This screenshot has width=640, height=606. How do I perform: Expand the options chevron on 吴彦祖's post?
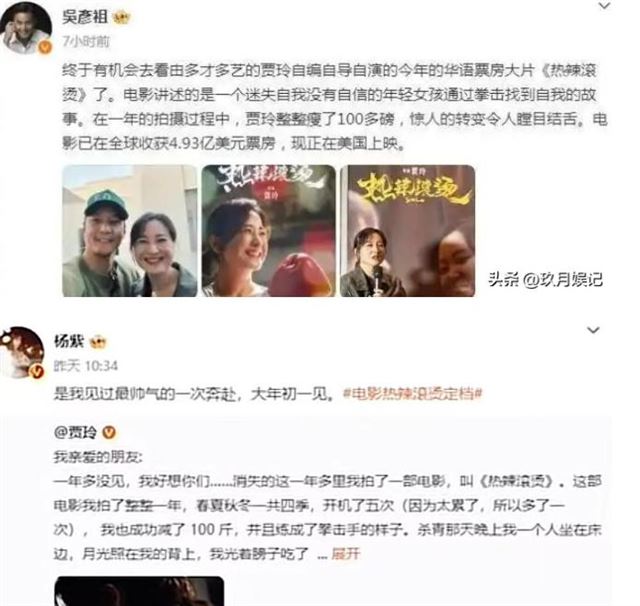coord(604,6)
